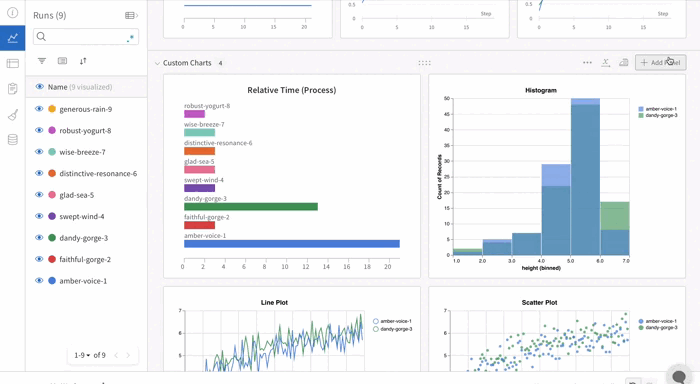Screen dimensions: 700x384
Task: Change the red color dot of faithful-gorge-2
Action: tap(52, 259)
